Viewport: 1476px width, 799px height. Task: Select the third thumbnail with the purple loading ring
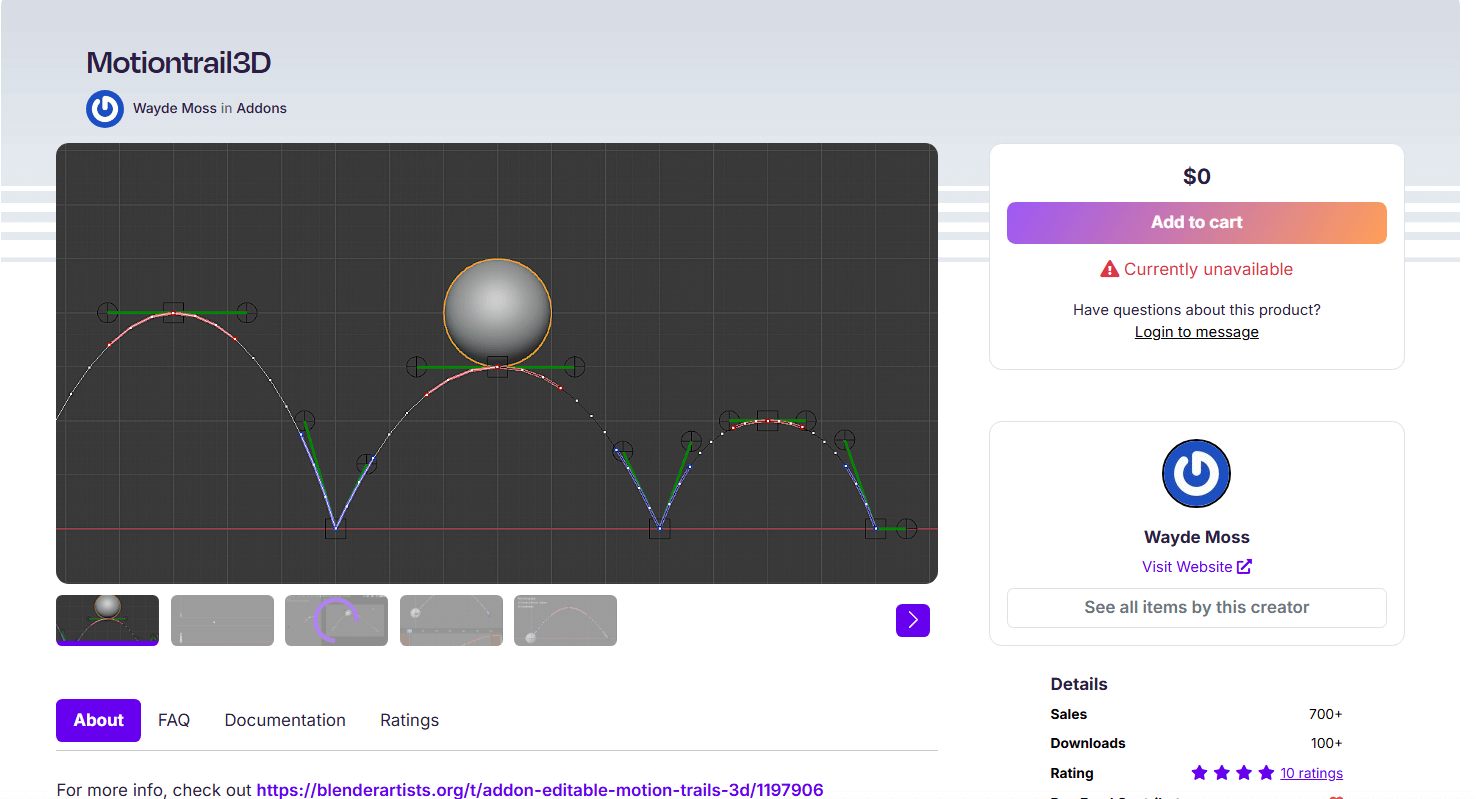click(x=336, y=620)
